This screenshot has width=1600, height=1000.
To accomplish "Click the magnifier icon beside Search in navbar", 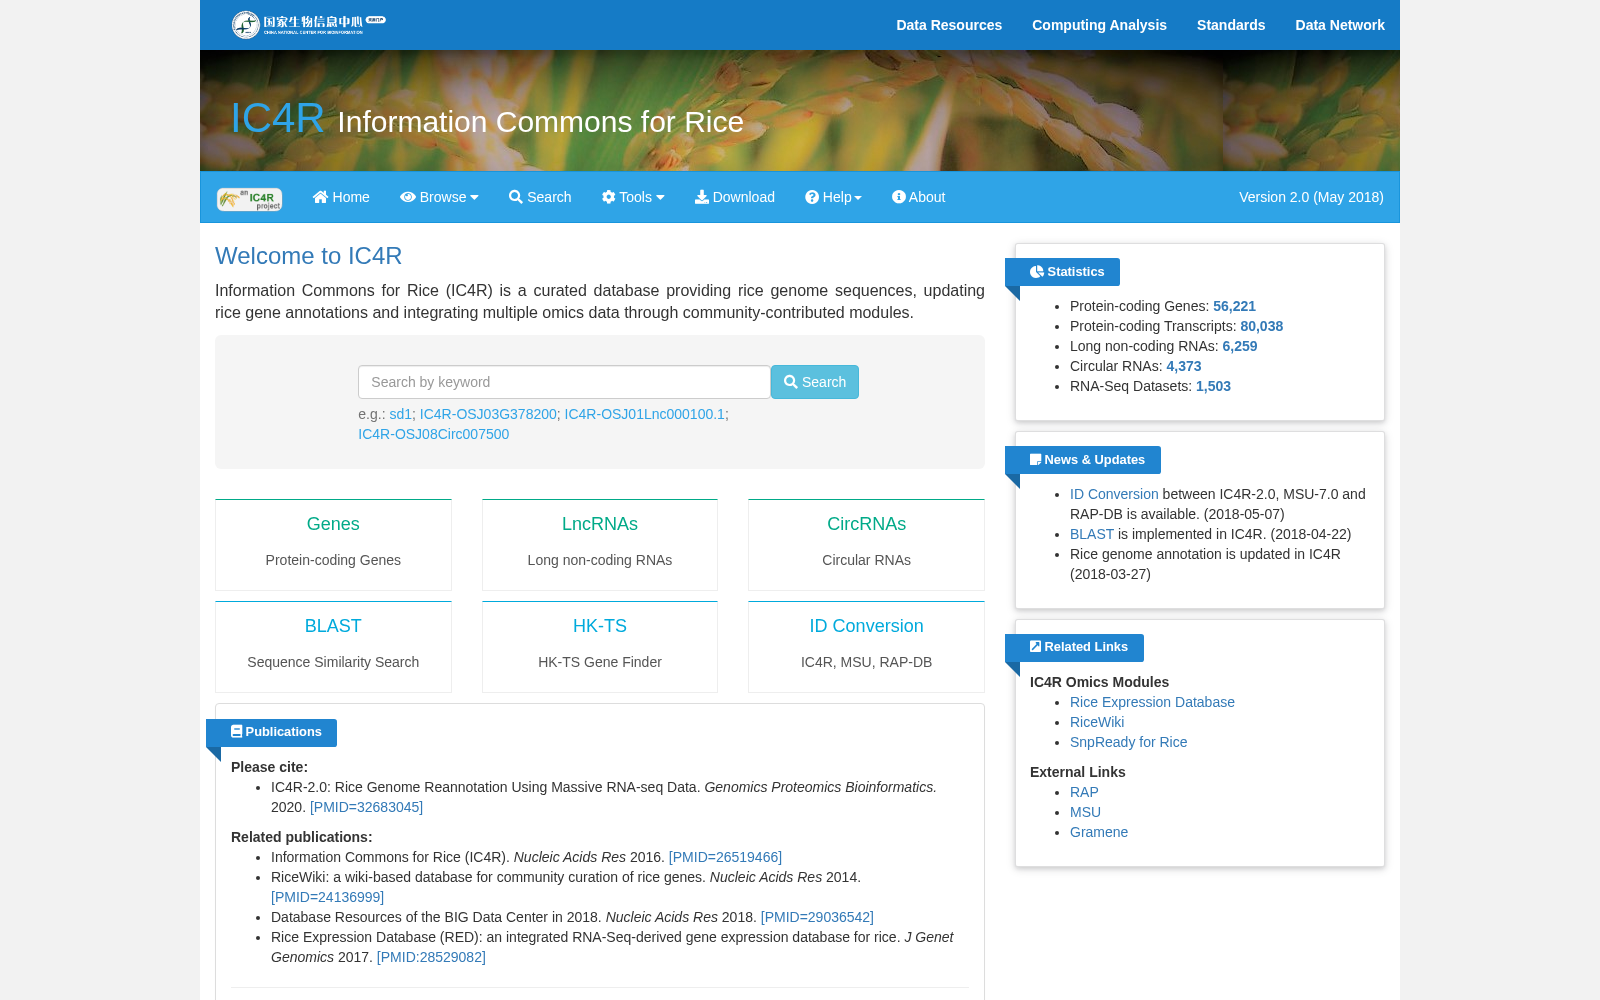I will [x=516, y=197].
